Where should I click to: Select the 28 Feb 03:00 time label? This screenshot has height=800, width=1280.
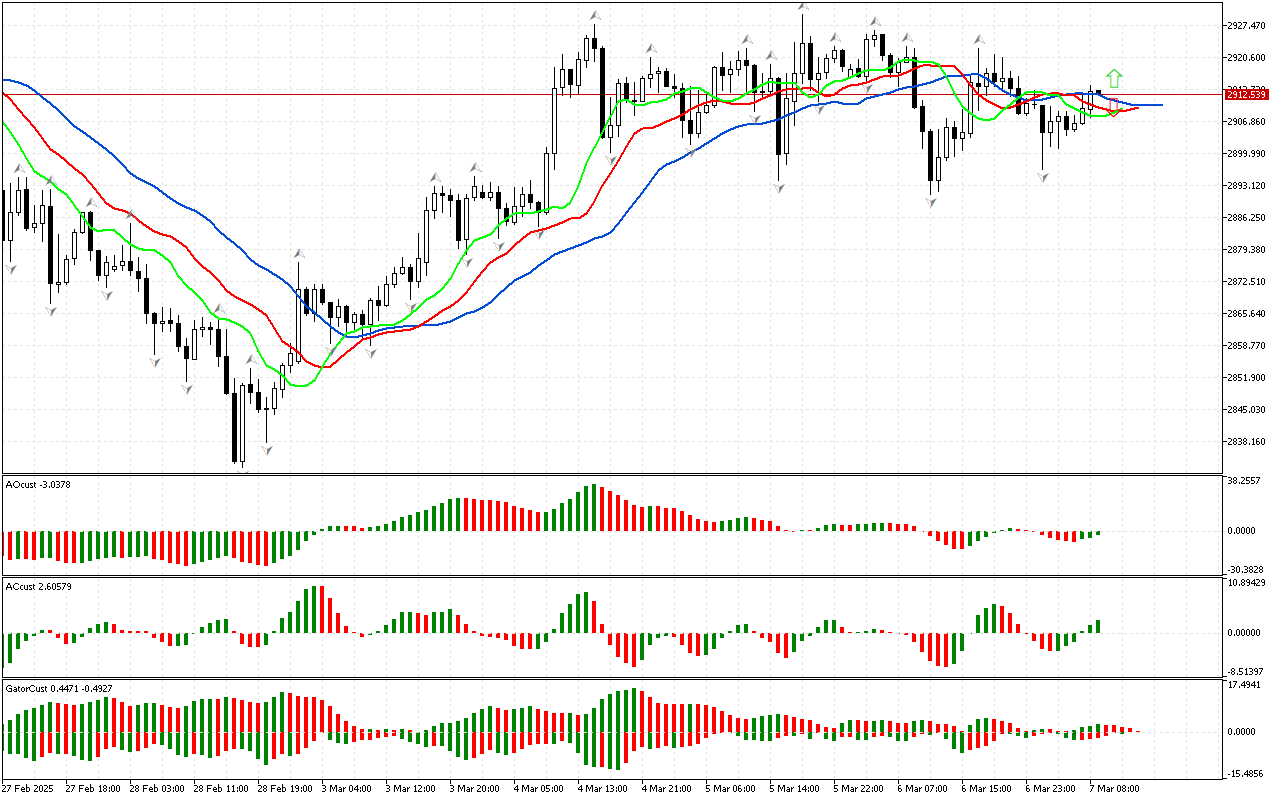click(x=158, y=788)
